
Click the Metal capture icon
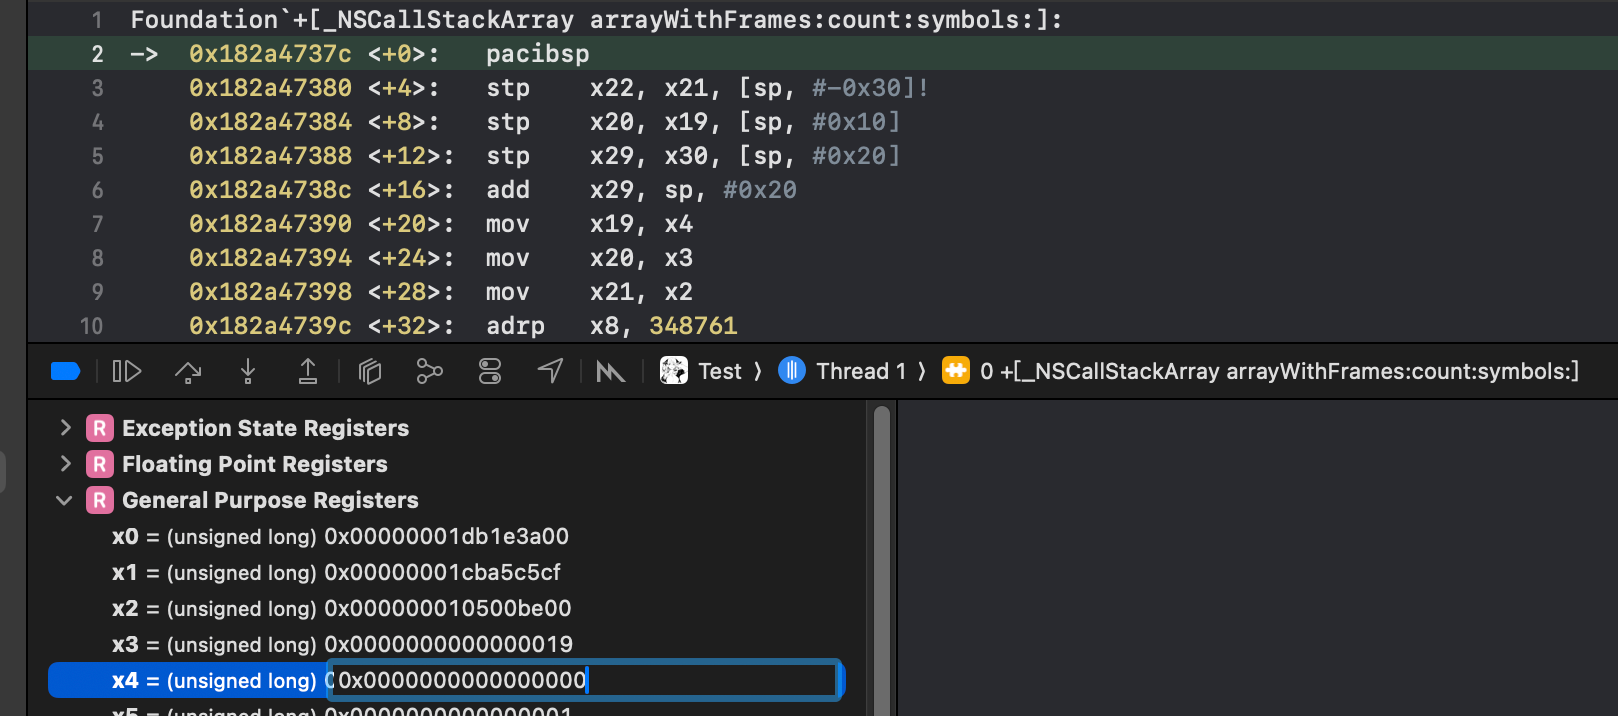click(610, 372)
